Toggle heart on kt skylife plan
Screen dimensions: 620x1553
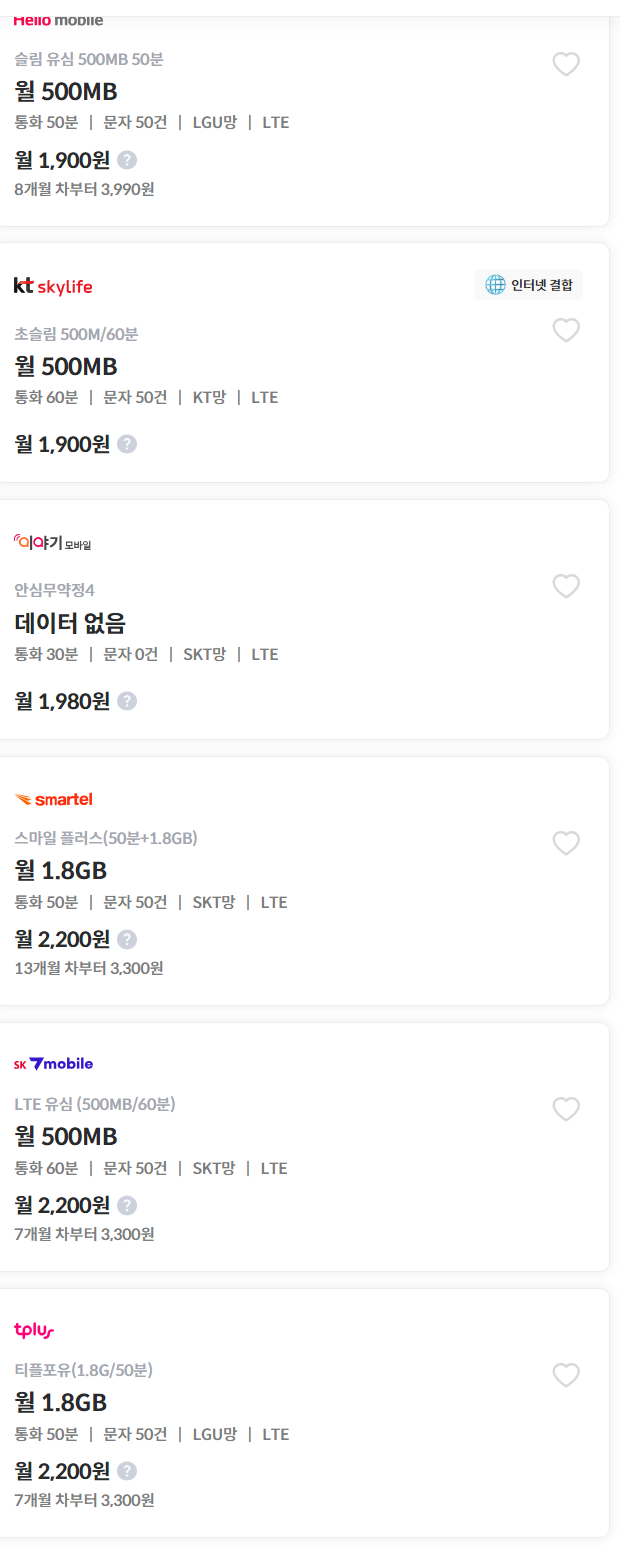[566, 330]
